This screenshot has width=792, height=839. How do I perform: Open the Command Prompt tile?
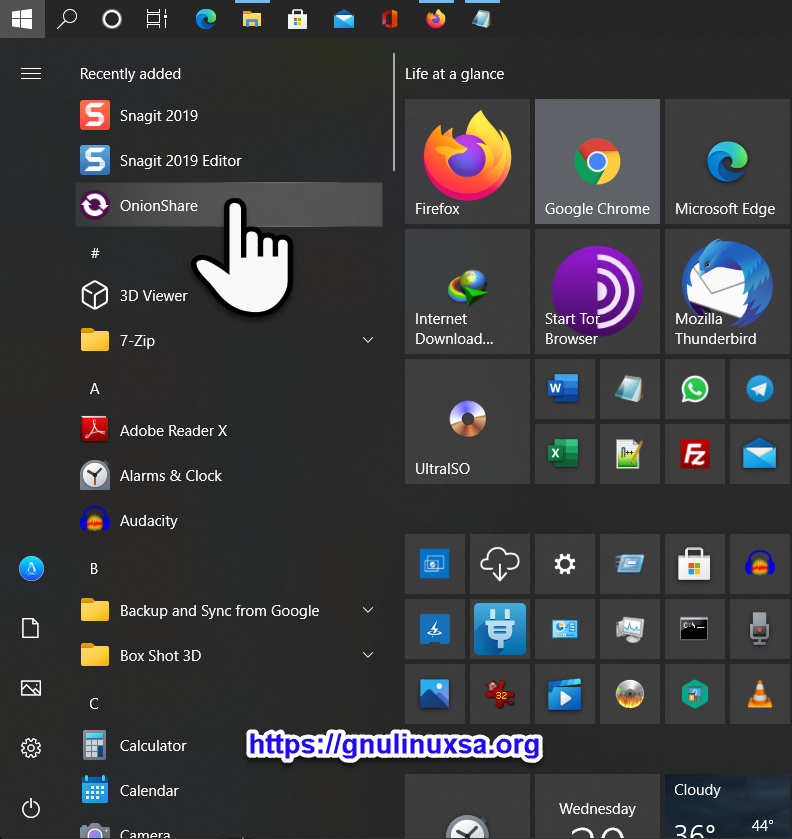[695, 629]
